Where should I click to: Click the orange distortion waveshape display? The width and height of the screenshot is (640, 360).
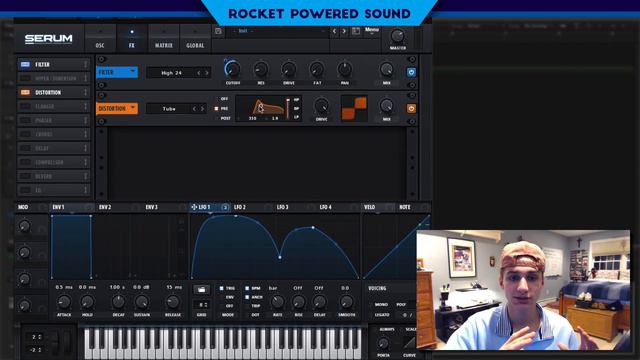354,108
